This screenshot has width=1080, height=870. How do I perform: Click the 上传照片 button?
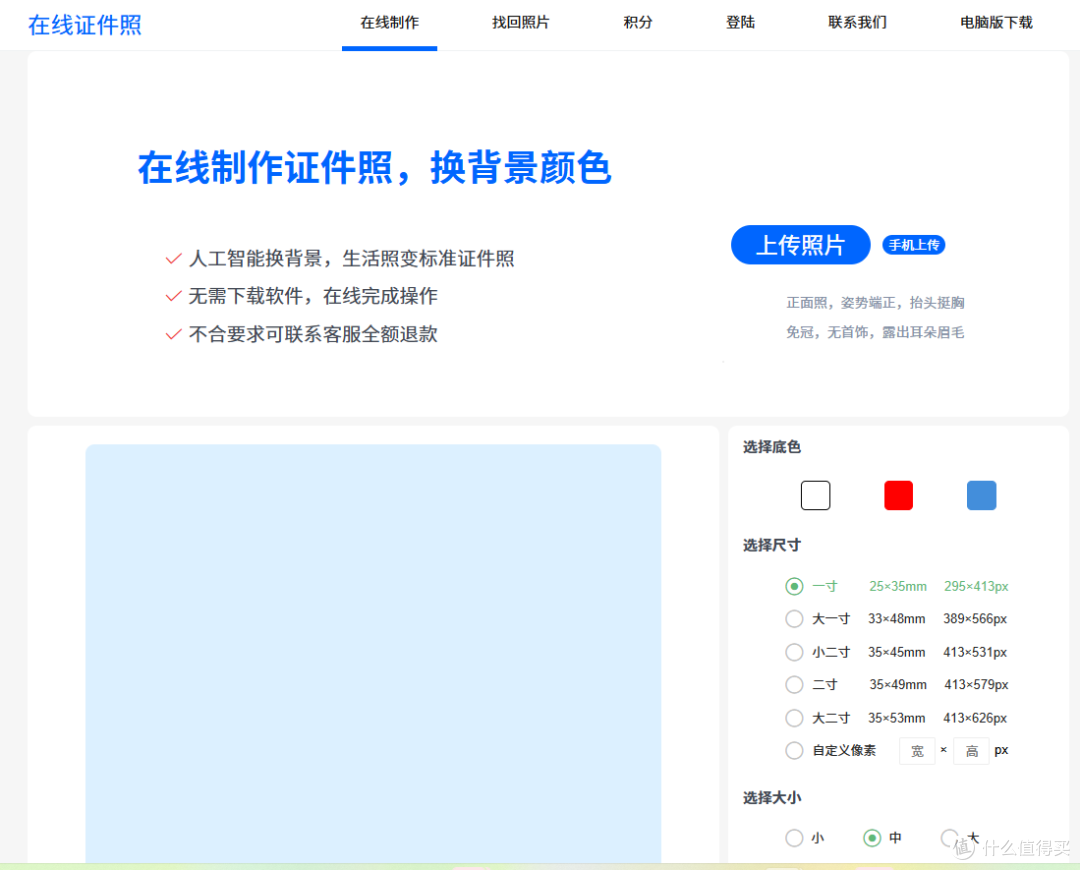point(800,245)
